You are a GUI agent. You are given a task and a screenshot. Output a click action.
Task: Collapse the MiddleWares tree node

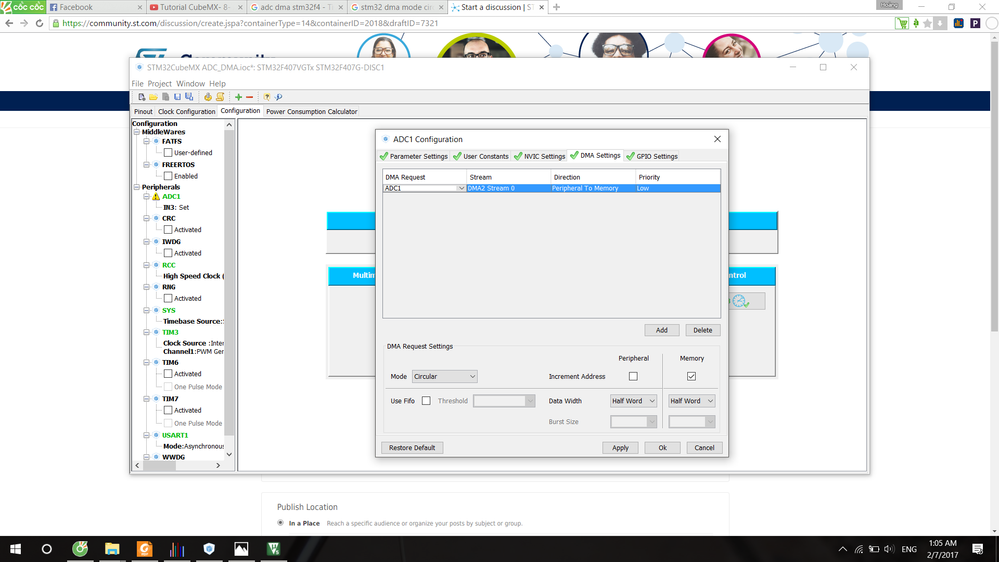click(137, 132)
